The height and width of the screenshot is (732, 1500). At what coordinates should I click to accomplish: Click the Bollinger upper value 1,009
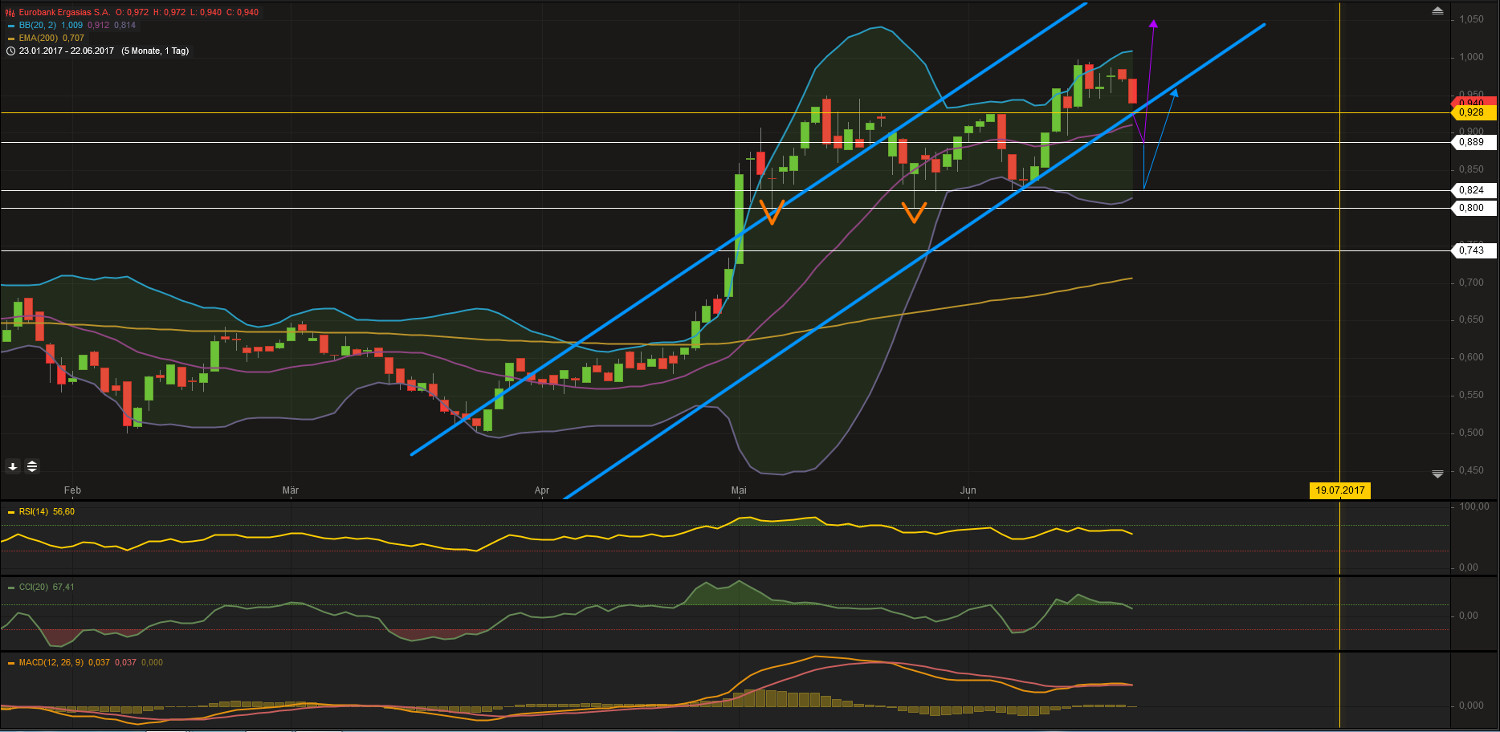(73, 25)
